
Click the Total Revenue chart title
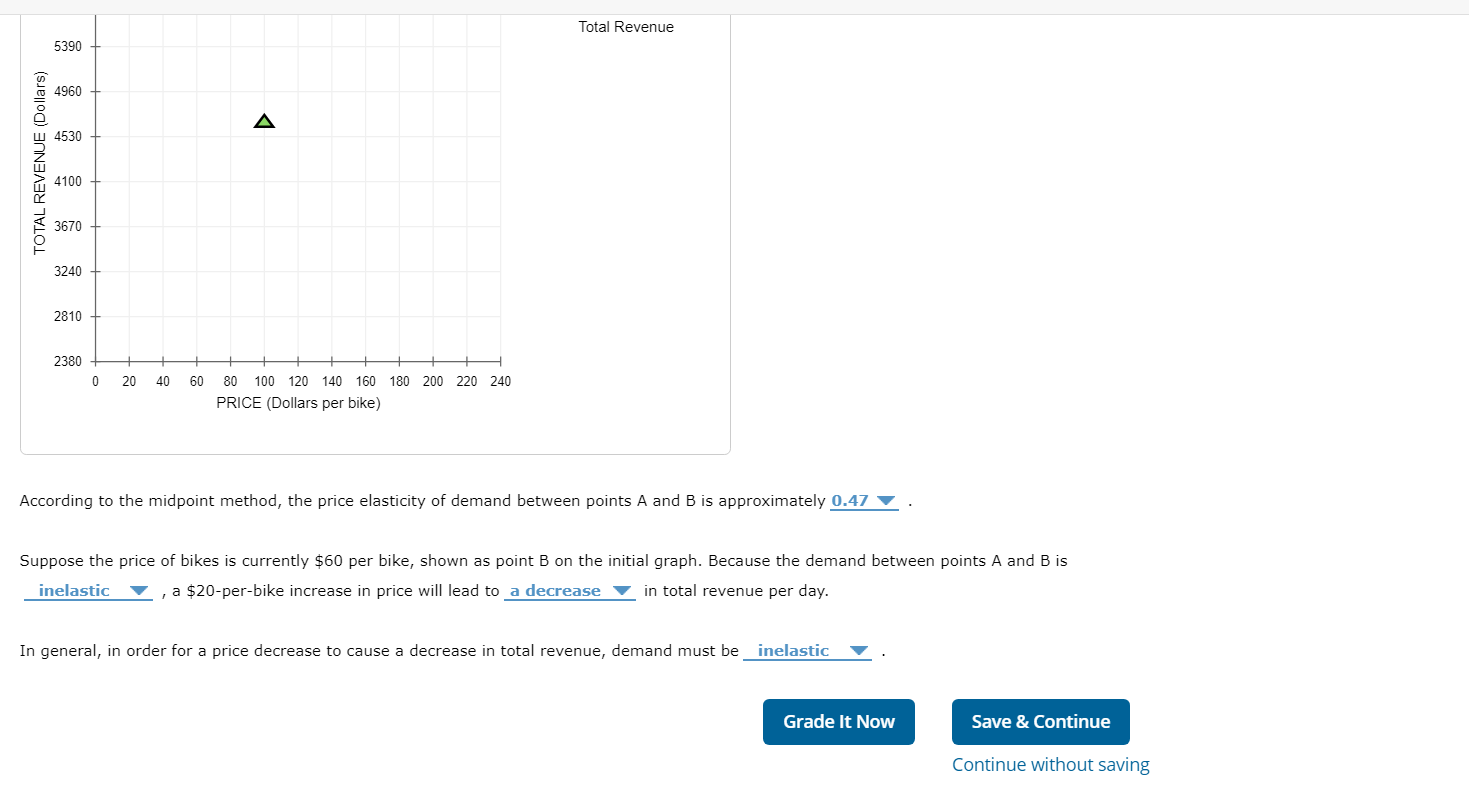tap(625, 27)
